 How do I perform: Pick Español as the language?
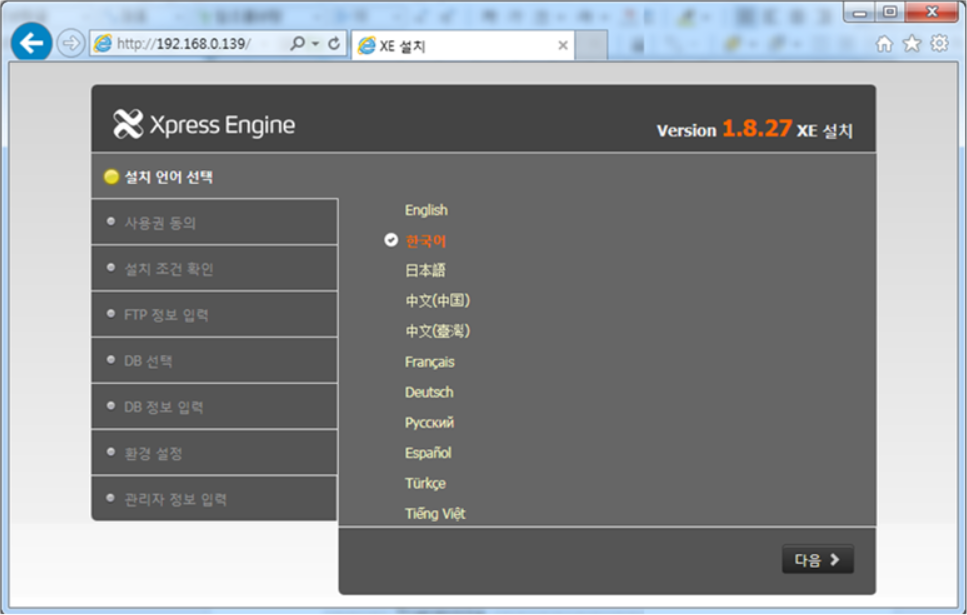(x=428, y=453)
